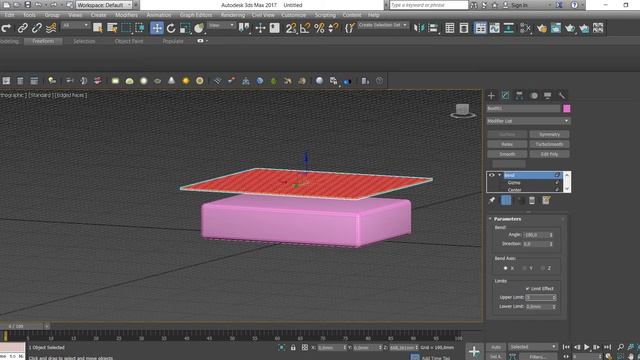Open the Motion command panel tab

pyautogui.click(x=534, y=96)
